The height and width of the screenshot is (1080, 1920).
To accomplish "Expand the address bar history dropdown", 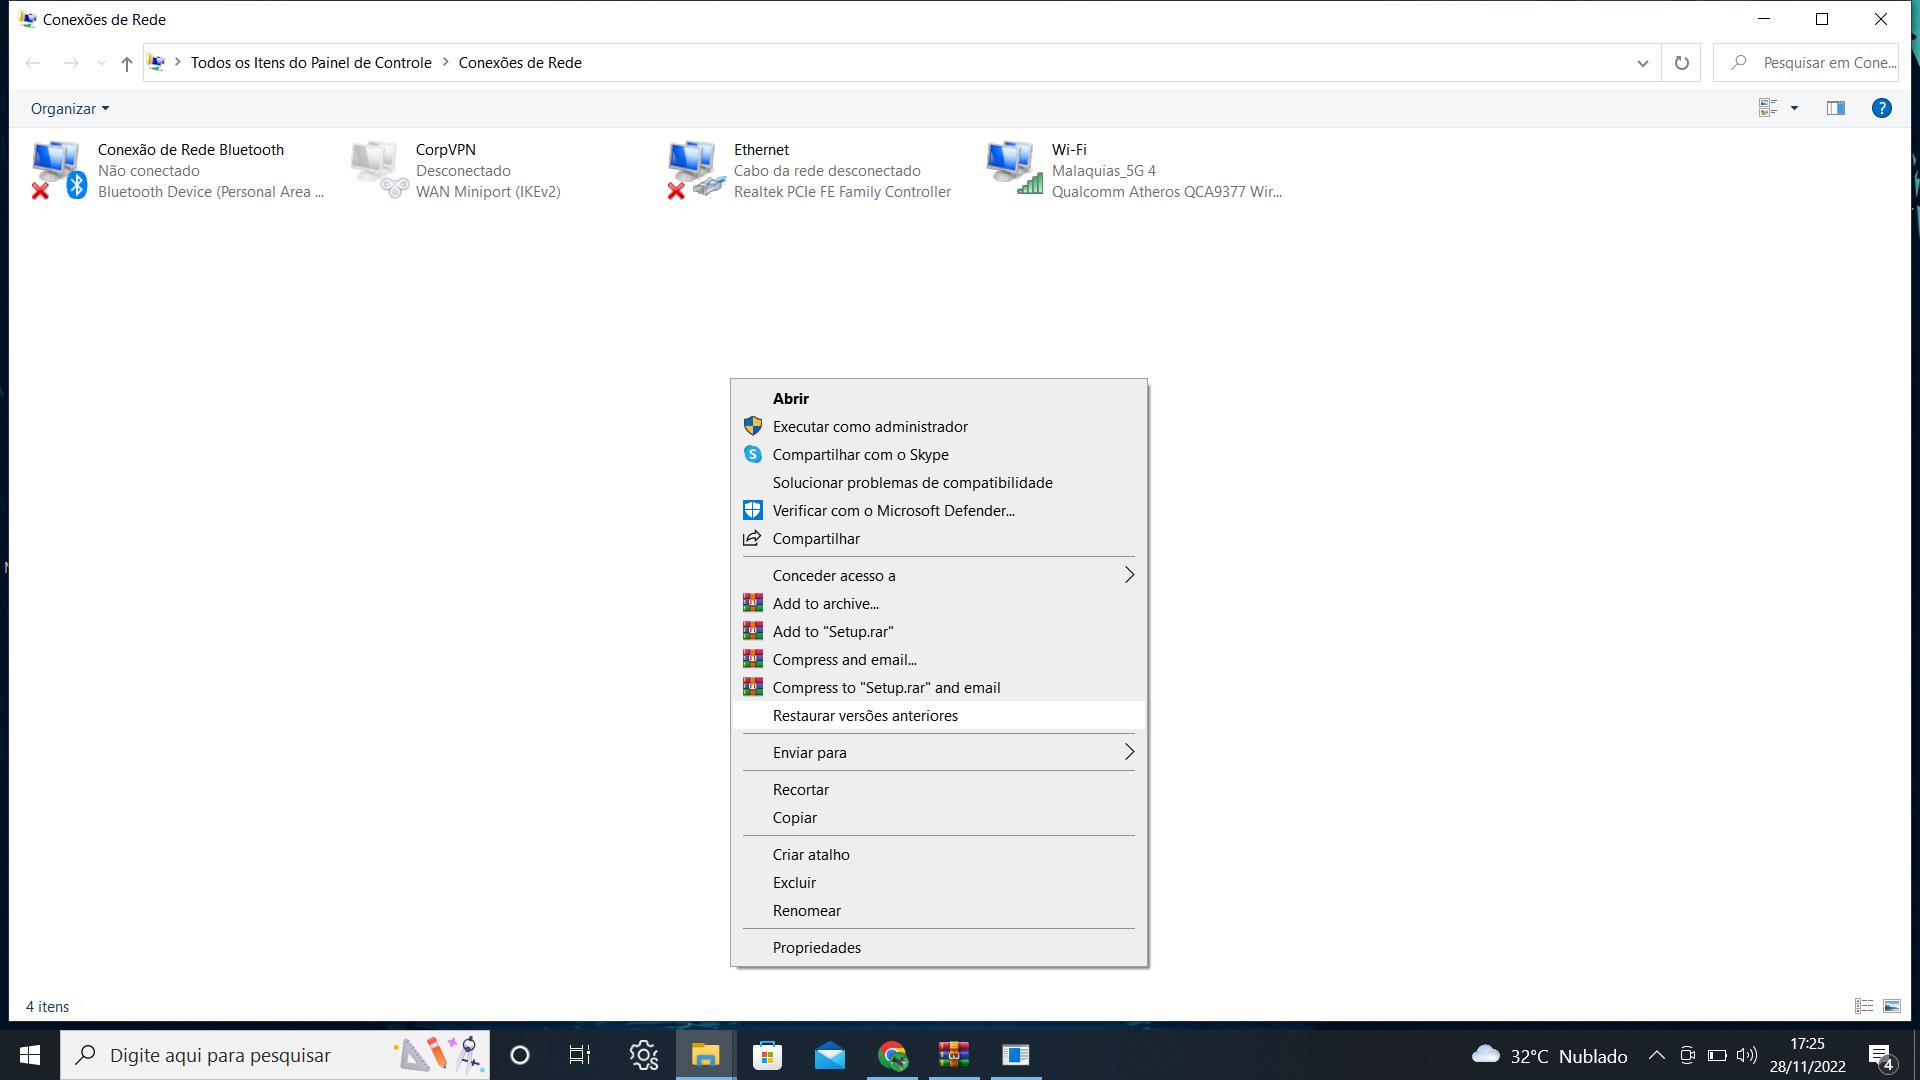I will coord(1642,63).
